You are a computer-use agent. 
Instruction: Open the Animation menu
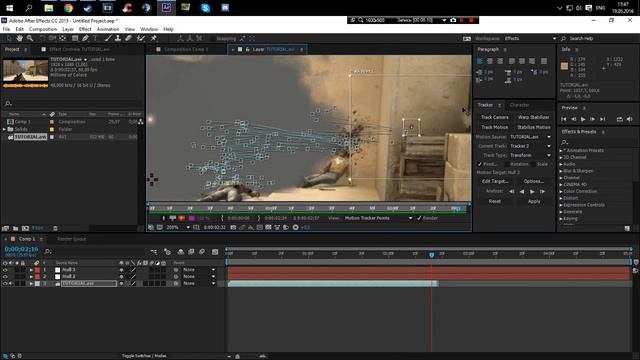tap(108, 29)
